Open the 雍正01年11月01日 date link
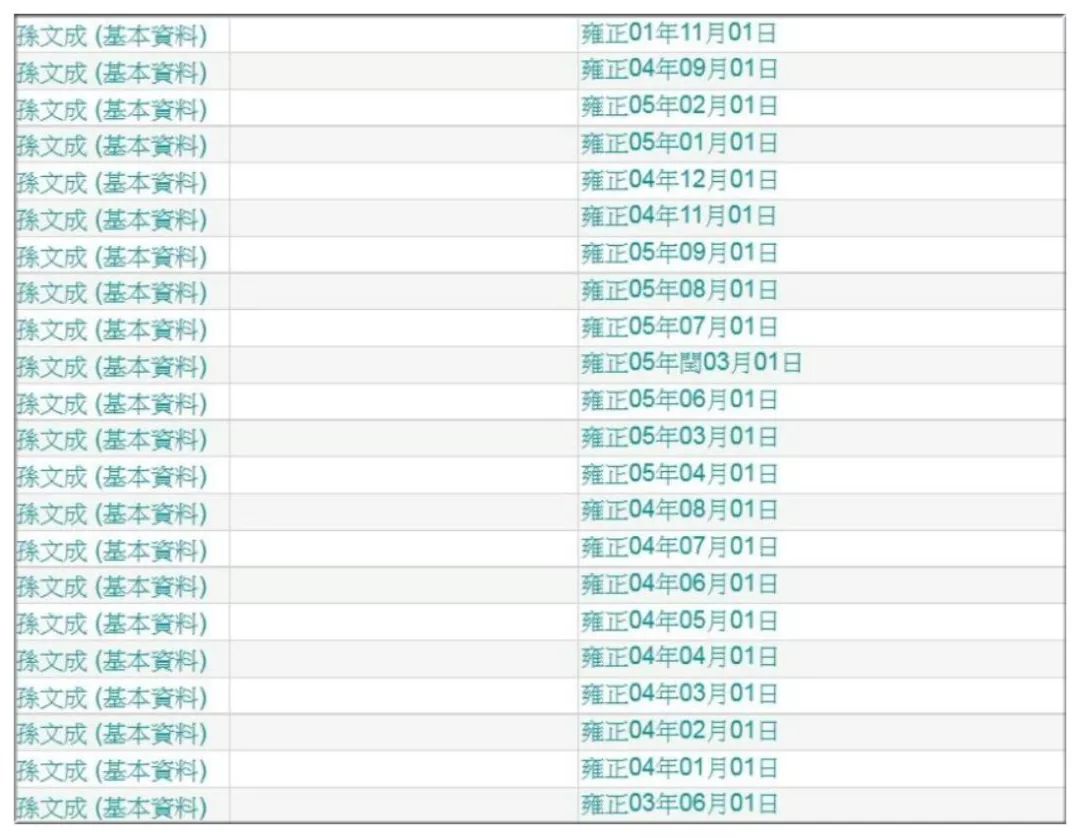 click(x=678, y=34)
